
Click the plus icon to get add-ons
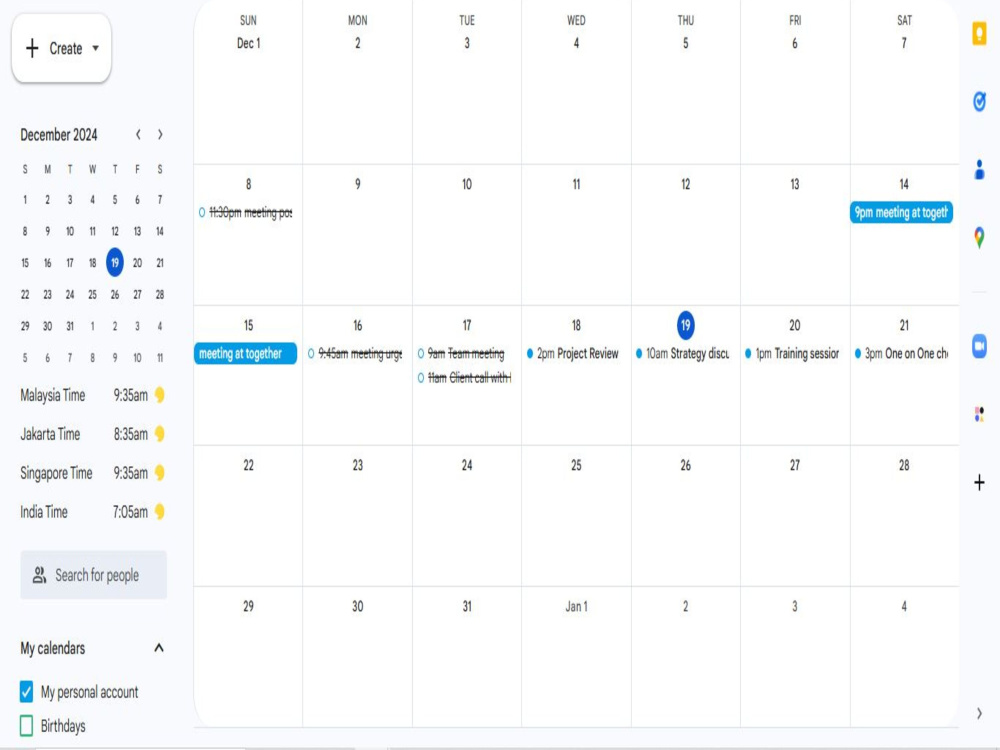pos(979,483)
